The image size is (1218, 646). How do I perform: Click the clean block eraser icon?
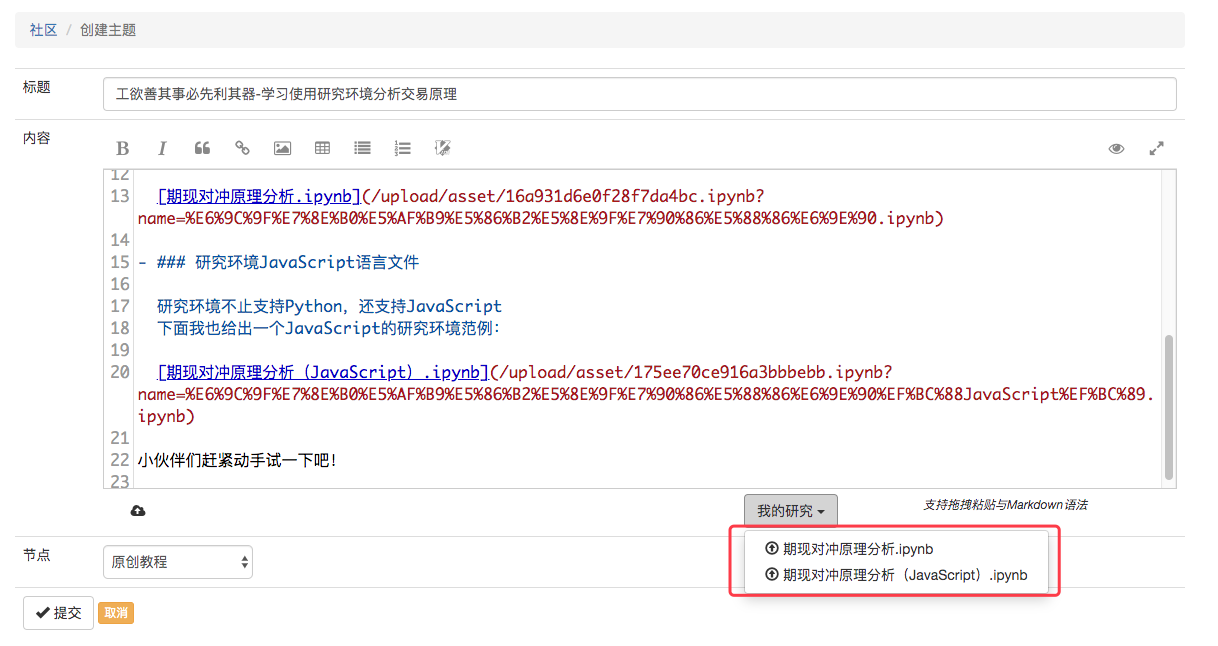pyautogui.click(x=443, y=148)
